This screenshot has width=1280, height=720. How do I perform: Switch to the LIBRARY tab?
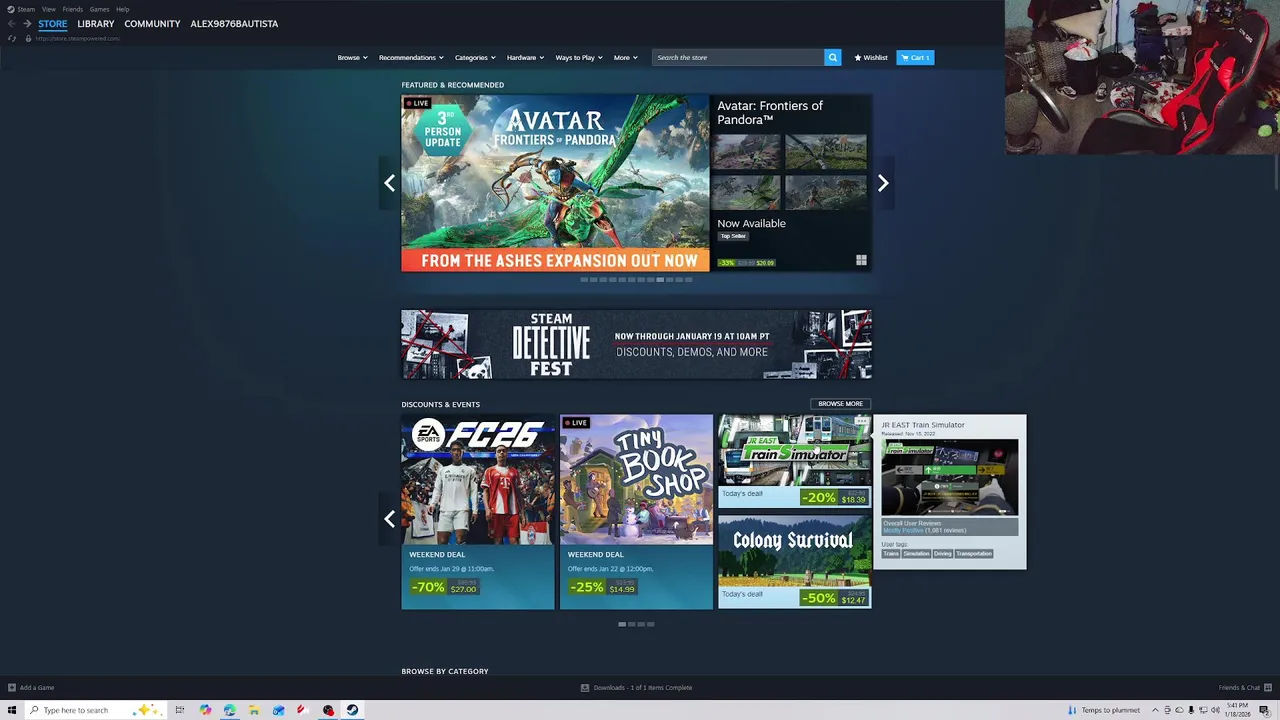point(96,23)
